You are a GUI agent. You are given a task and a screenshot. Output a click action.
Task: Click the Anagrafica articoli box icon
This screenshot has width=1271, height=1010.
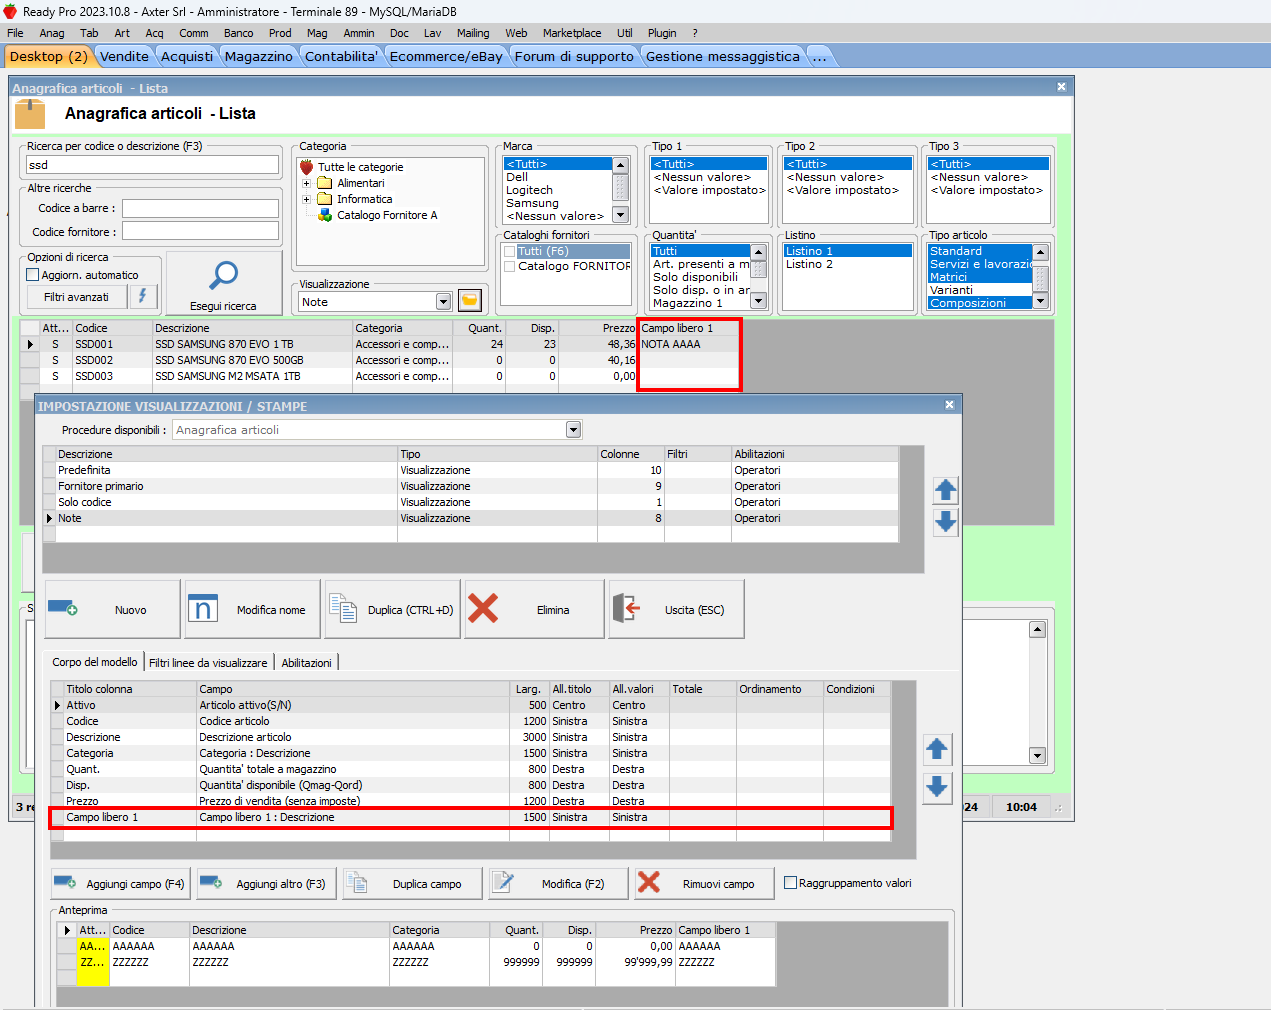point(30,114)
